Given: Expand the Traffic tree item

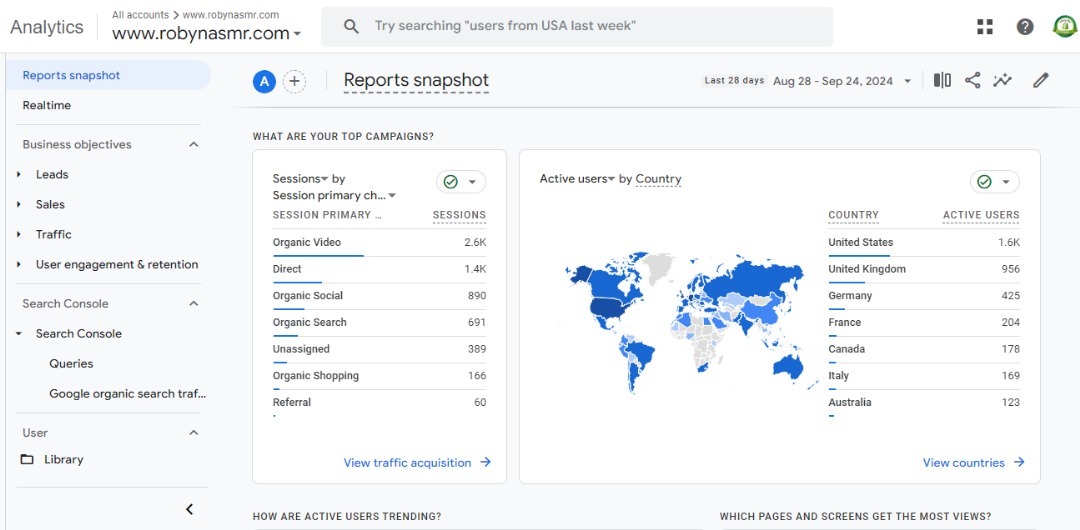Looking at the screenshot, I should tap(19, 235).
